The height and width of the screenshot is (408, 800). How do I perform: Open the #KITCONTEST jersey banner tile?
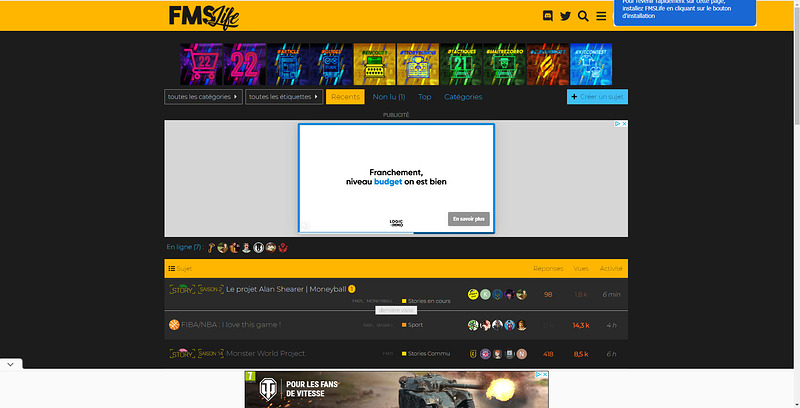coord(591,64)
